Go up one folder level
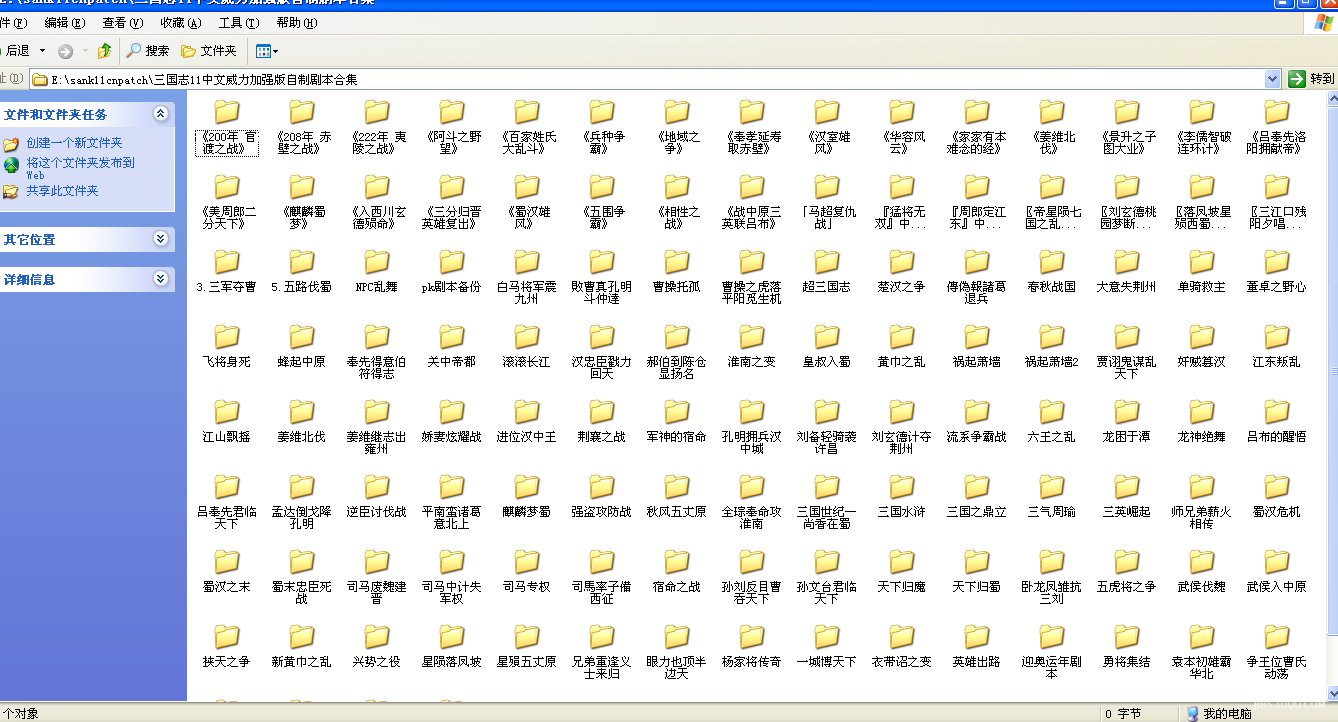 click(104, 51)
